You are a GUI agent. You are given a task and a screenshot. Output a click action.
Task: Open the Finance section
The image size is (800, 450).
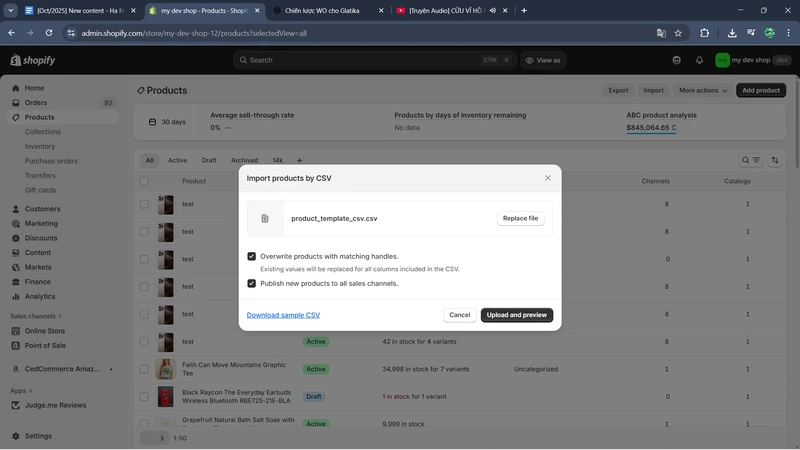coord(37,282)
